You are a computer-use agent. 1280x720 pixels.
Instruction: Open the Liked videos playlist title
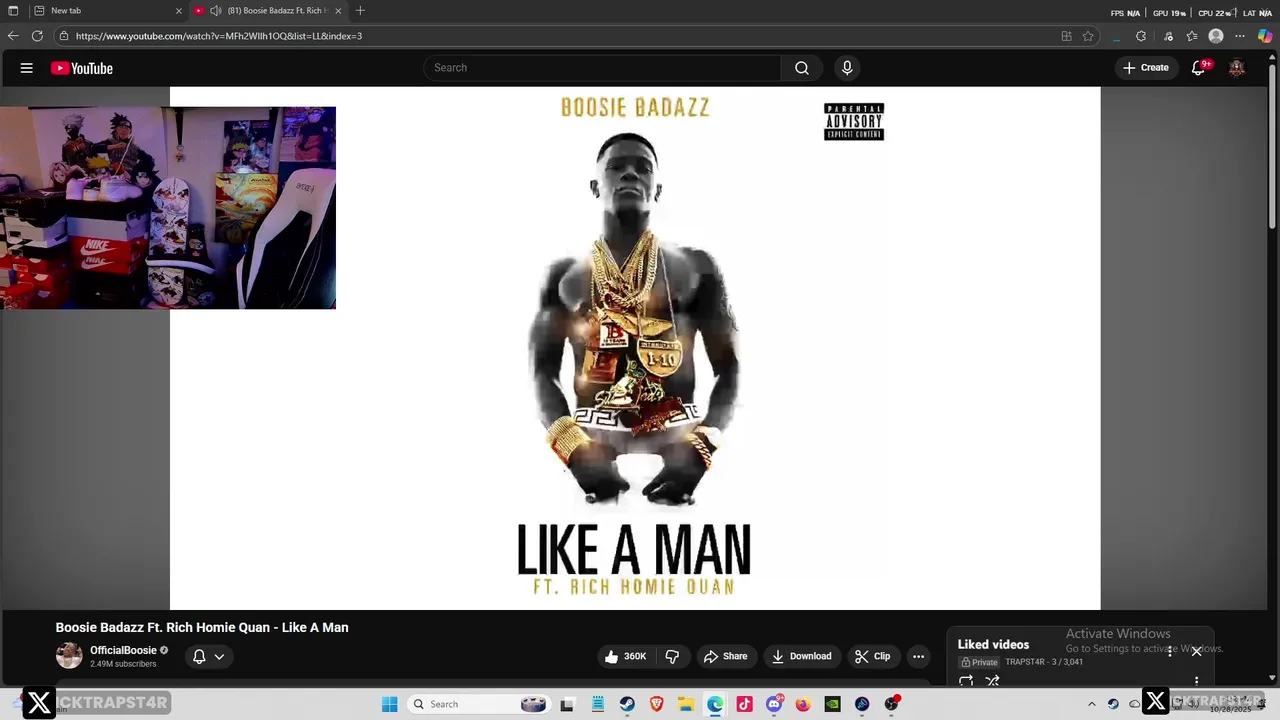[993, 644]
